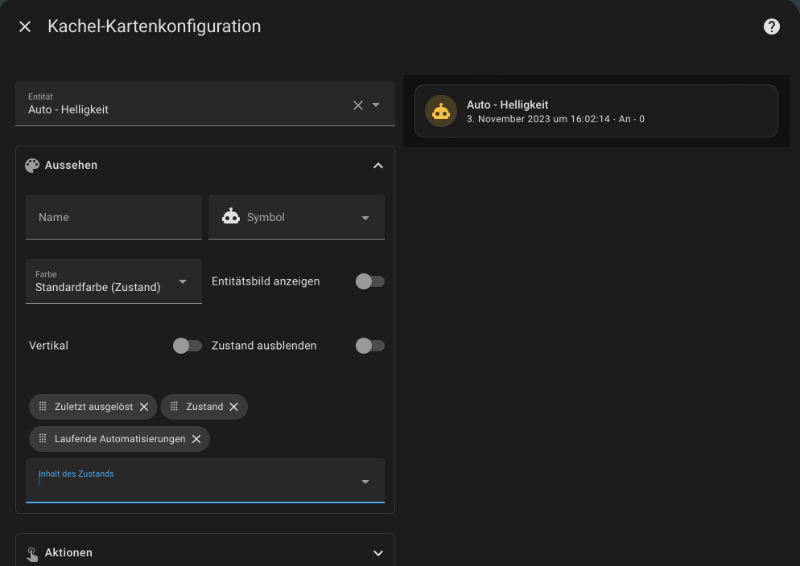Viewport: 800px width, 566px height.
Task: Open the Farbe color dropdown
Action: (182, 282)
